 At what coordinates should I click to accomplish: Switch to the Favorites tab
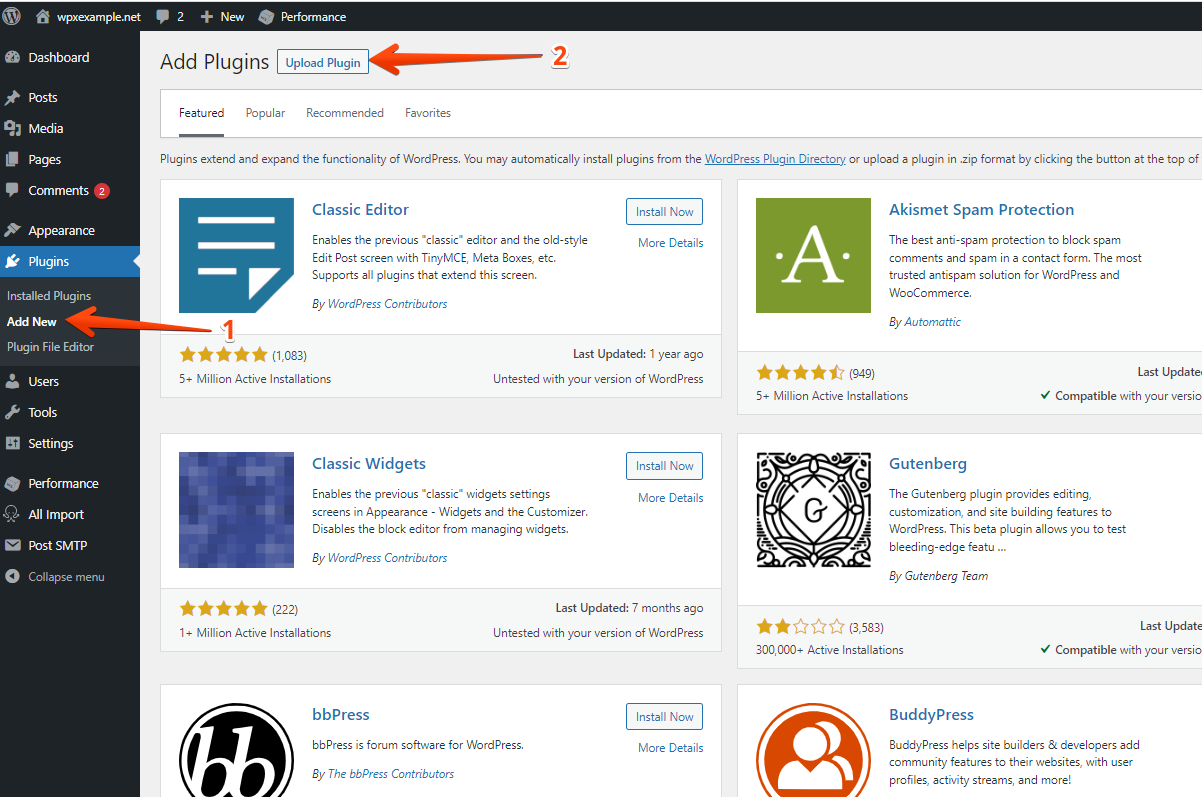tap(428, 113)
